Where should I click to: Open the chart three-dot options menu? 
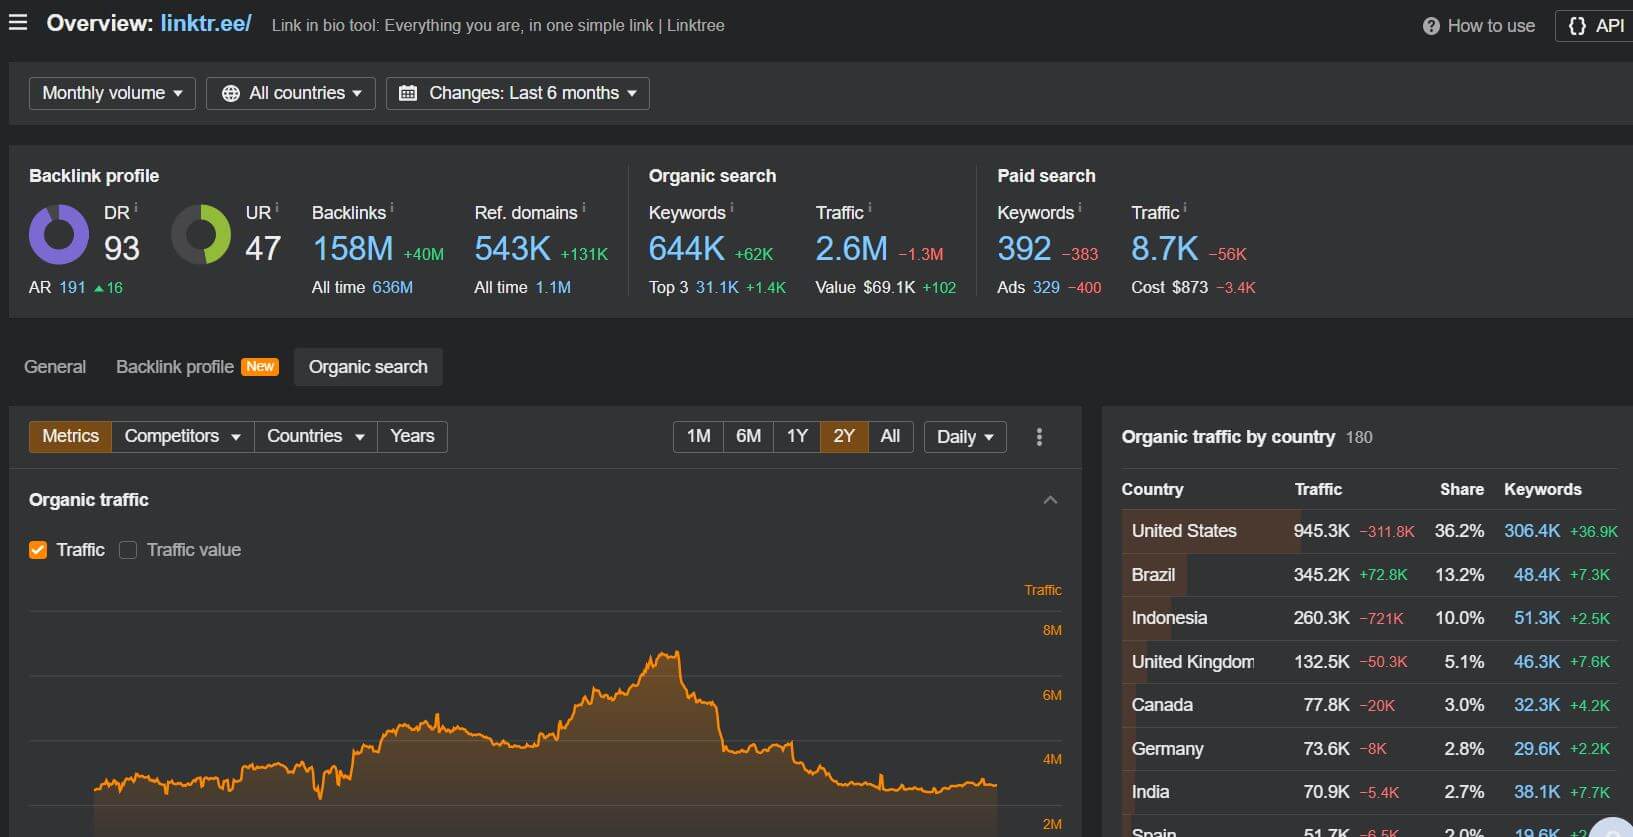coord(1039,437)
